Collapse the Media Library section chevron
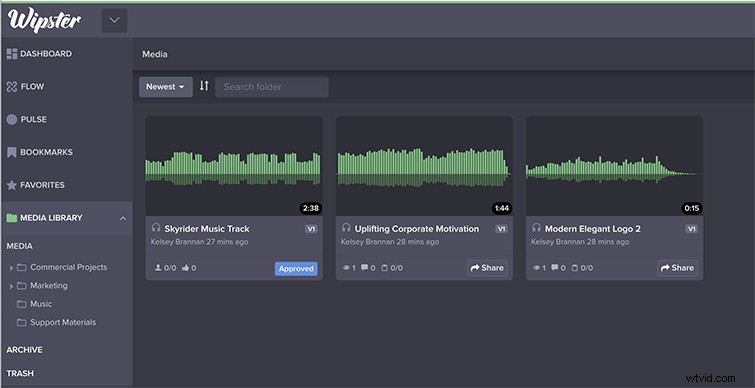755x388 pixels. coord(123,219)
